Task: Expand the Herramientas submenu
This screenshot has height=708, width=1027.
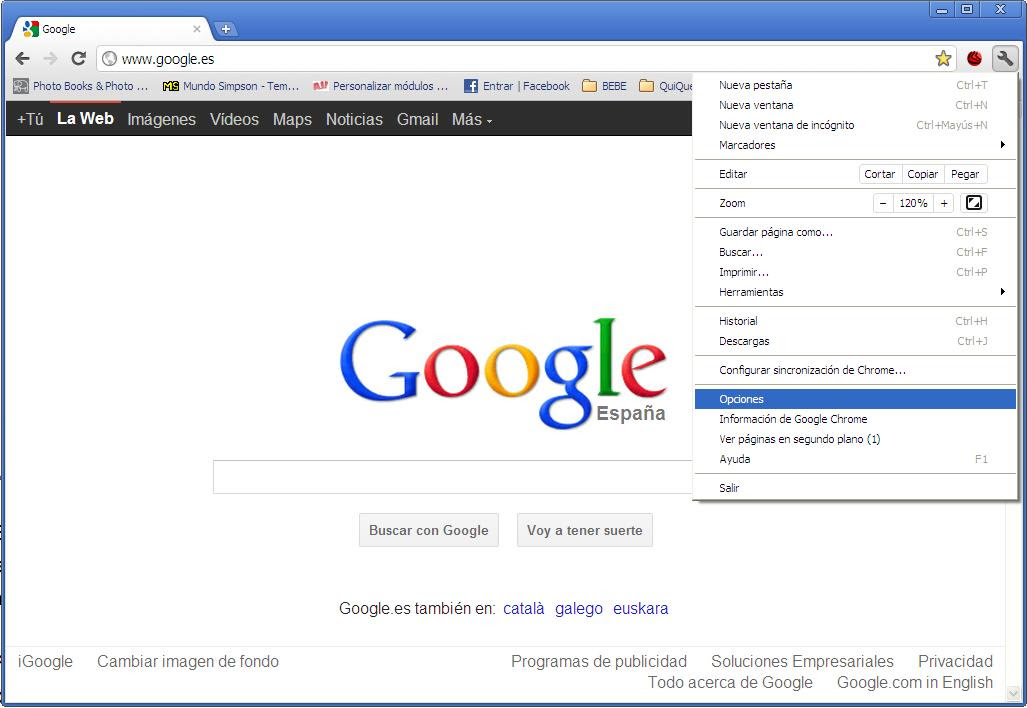Action: click(x=855, y=292)
